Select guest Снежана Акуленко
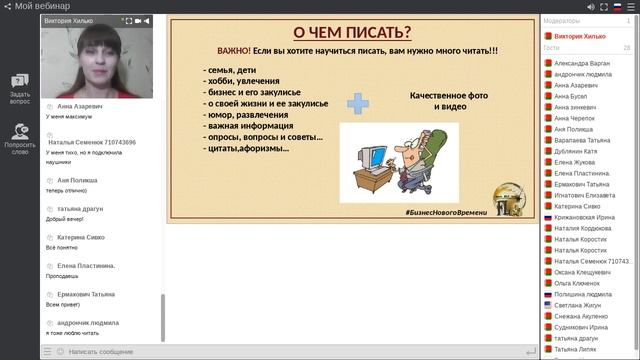The image size is (640, 360). click(x=581, y=316)
